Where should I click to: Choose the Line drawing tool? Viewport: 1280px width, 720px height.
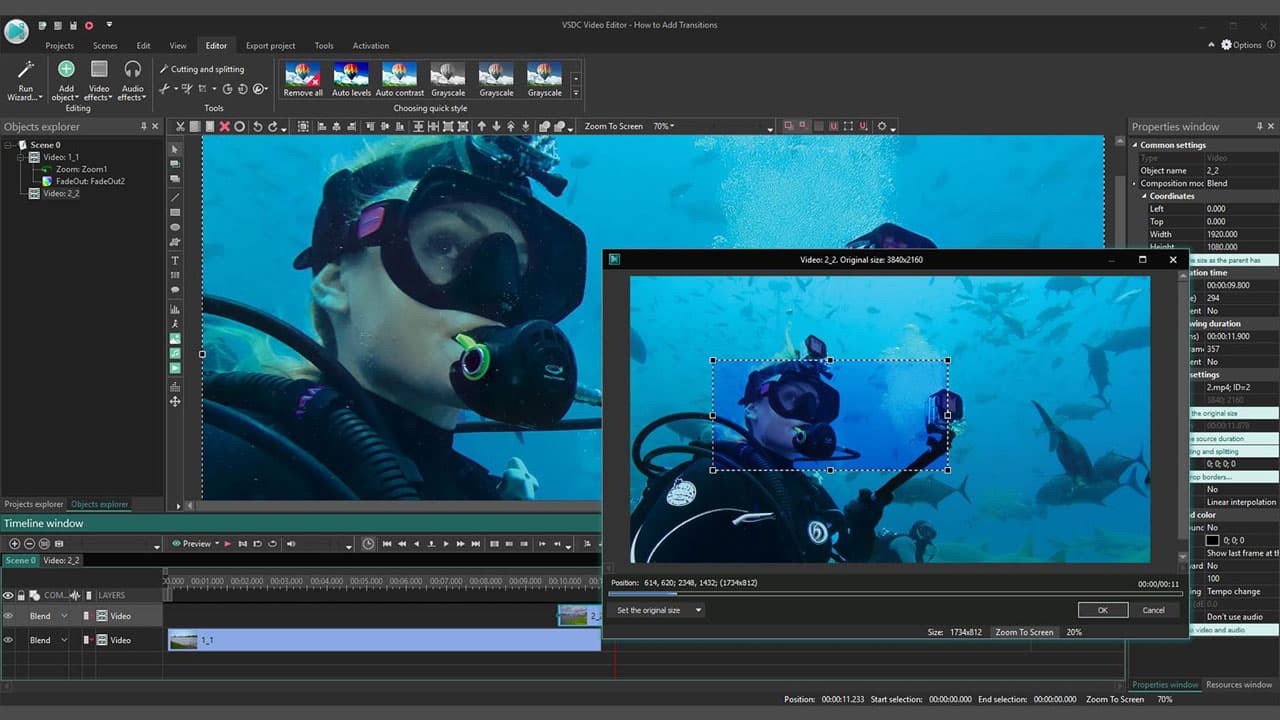tap(174, 197)
